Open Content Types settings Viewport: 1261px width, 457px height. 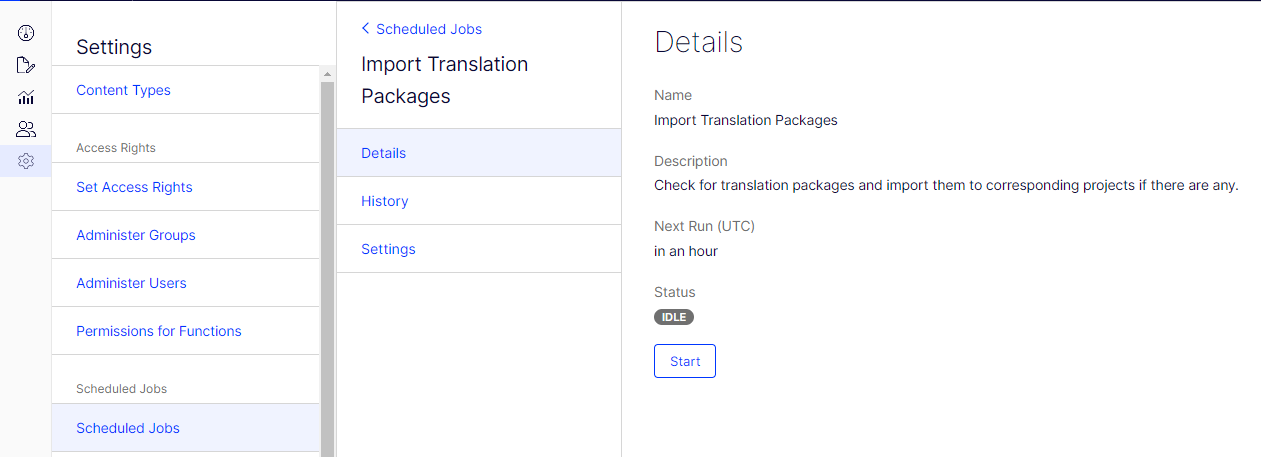tap(123, 90)
